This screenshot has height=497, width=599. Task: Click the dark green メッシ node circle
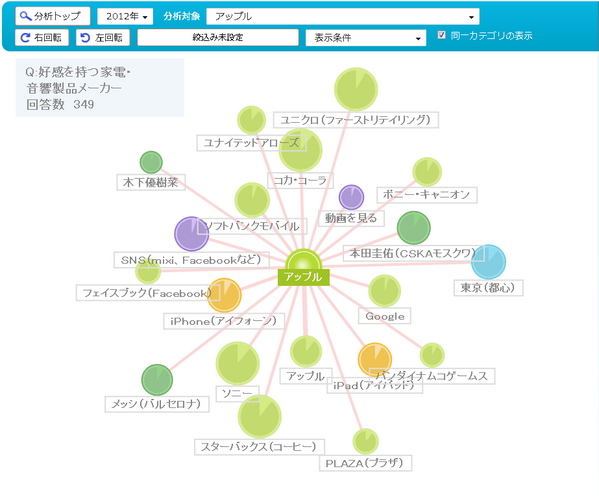click(x=157, y=380)
